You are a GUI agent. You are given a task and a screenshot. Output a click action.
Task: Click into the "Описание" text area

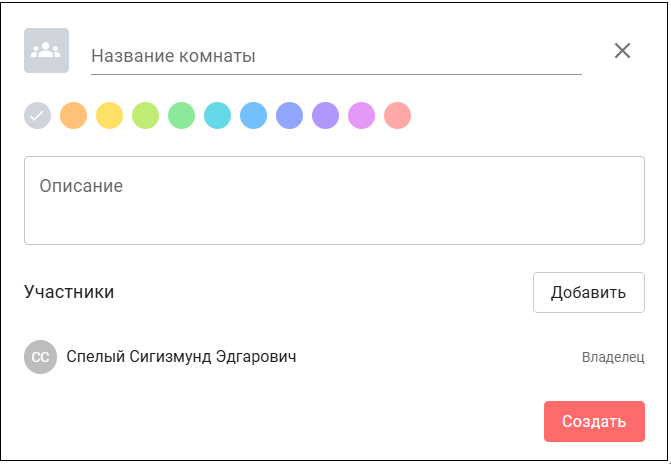(x=334, y=200)
